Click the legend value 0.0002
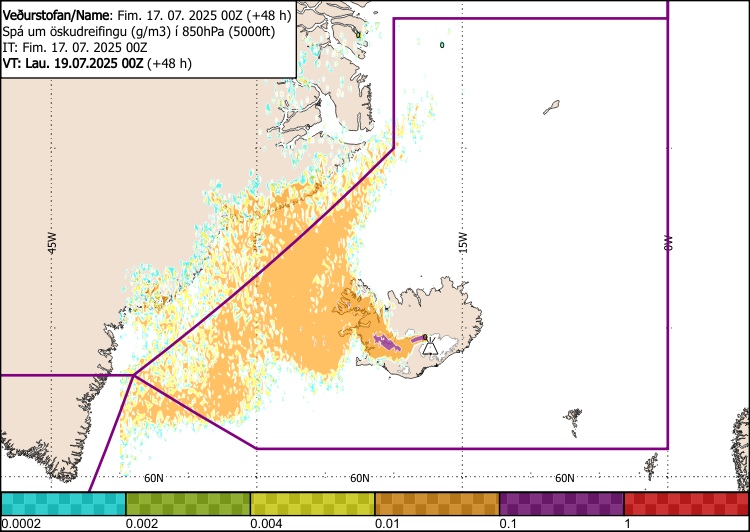Viewport: 750px width, 532px height. (x=21, y=523)
